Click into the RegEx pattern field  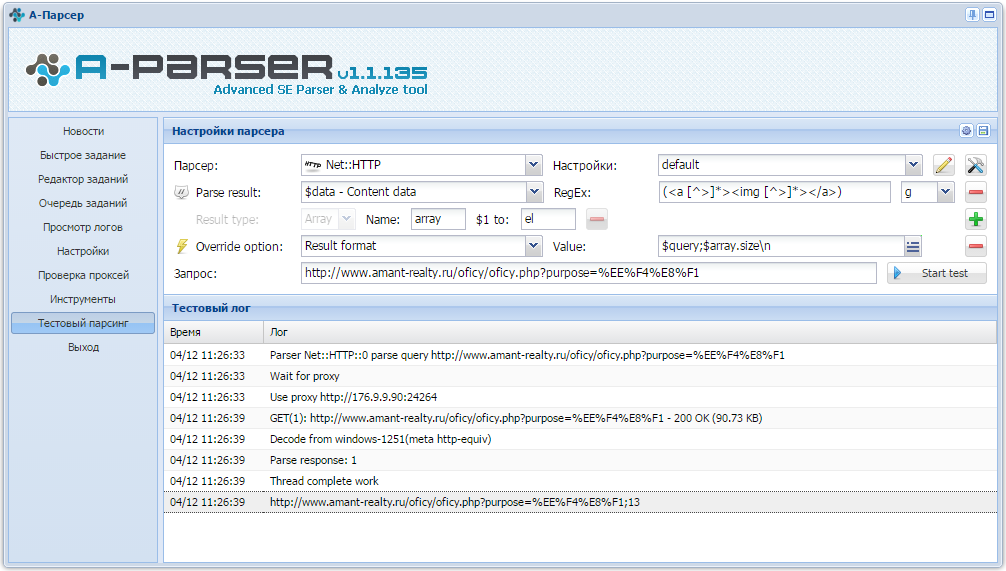[774, 192]
